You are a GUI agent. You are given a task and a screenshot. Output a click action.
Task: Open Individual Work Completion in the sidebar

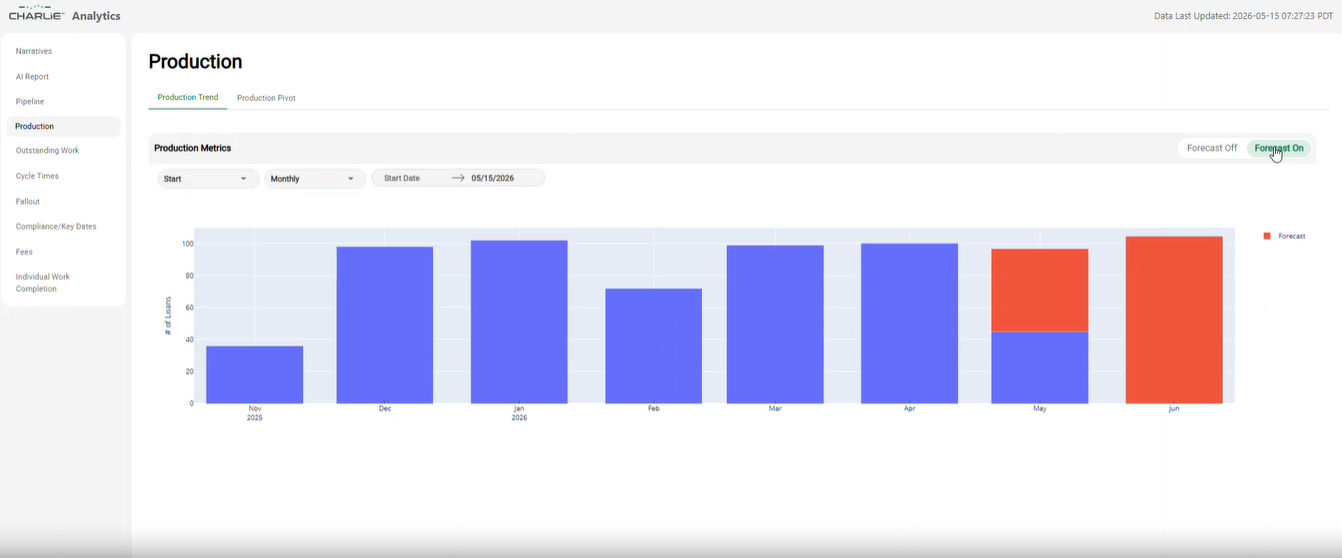(x=43, y=283)
